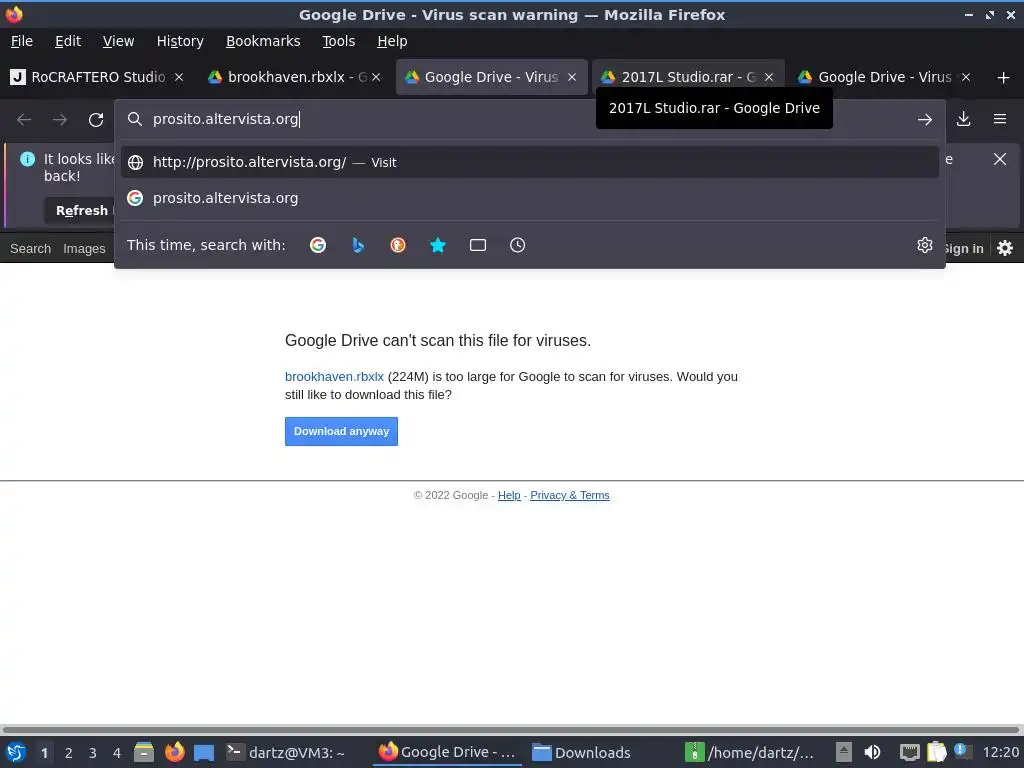Go forward to next page
Screen dimensions: 1024x768
60,120
